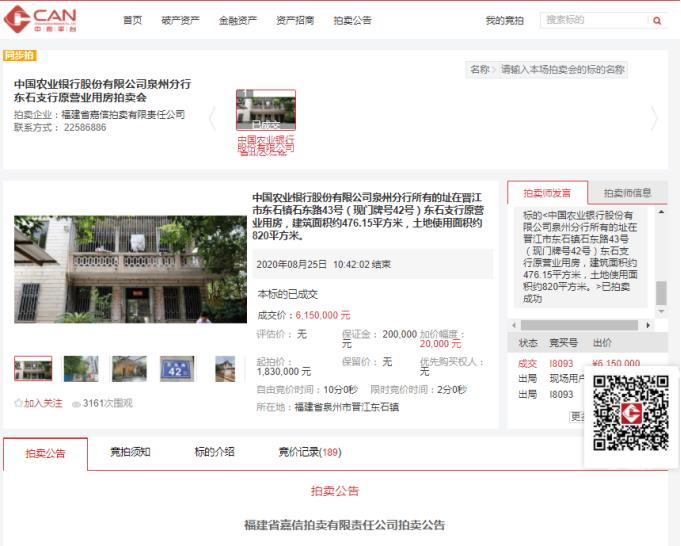This screenshot has height=546, width=681.
Task: Focus the 搜索标的 search field
Action: [594, 20]
